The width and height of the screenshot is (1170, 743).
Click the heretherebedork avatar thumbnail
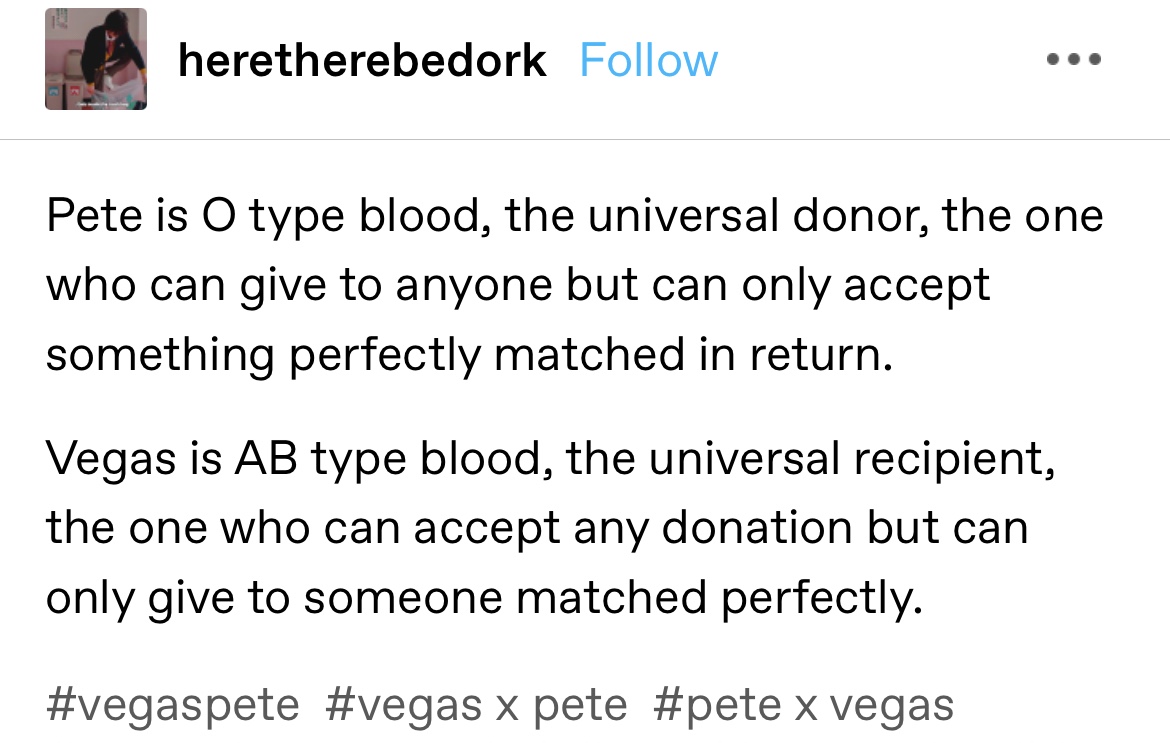[x=96, y=59]
